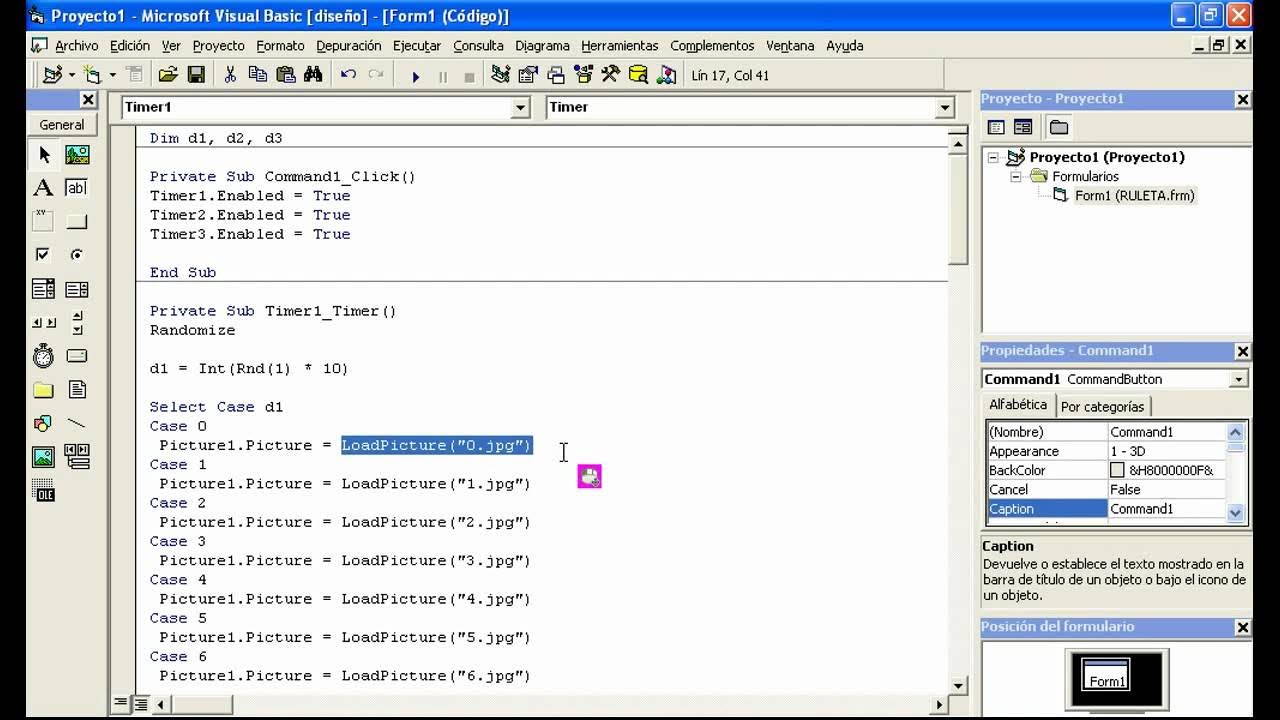Start the program with Run arrow

(x=415, y=76)
